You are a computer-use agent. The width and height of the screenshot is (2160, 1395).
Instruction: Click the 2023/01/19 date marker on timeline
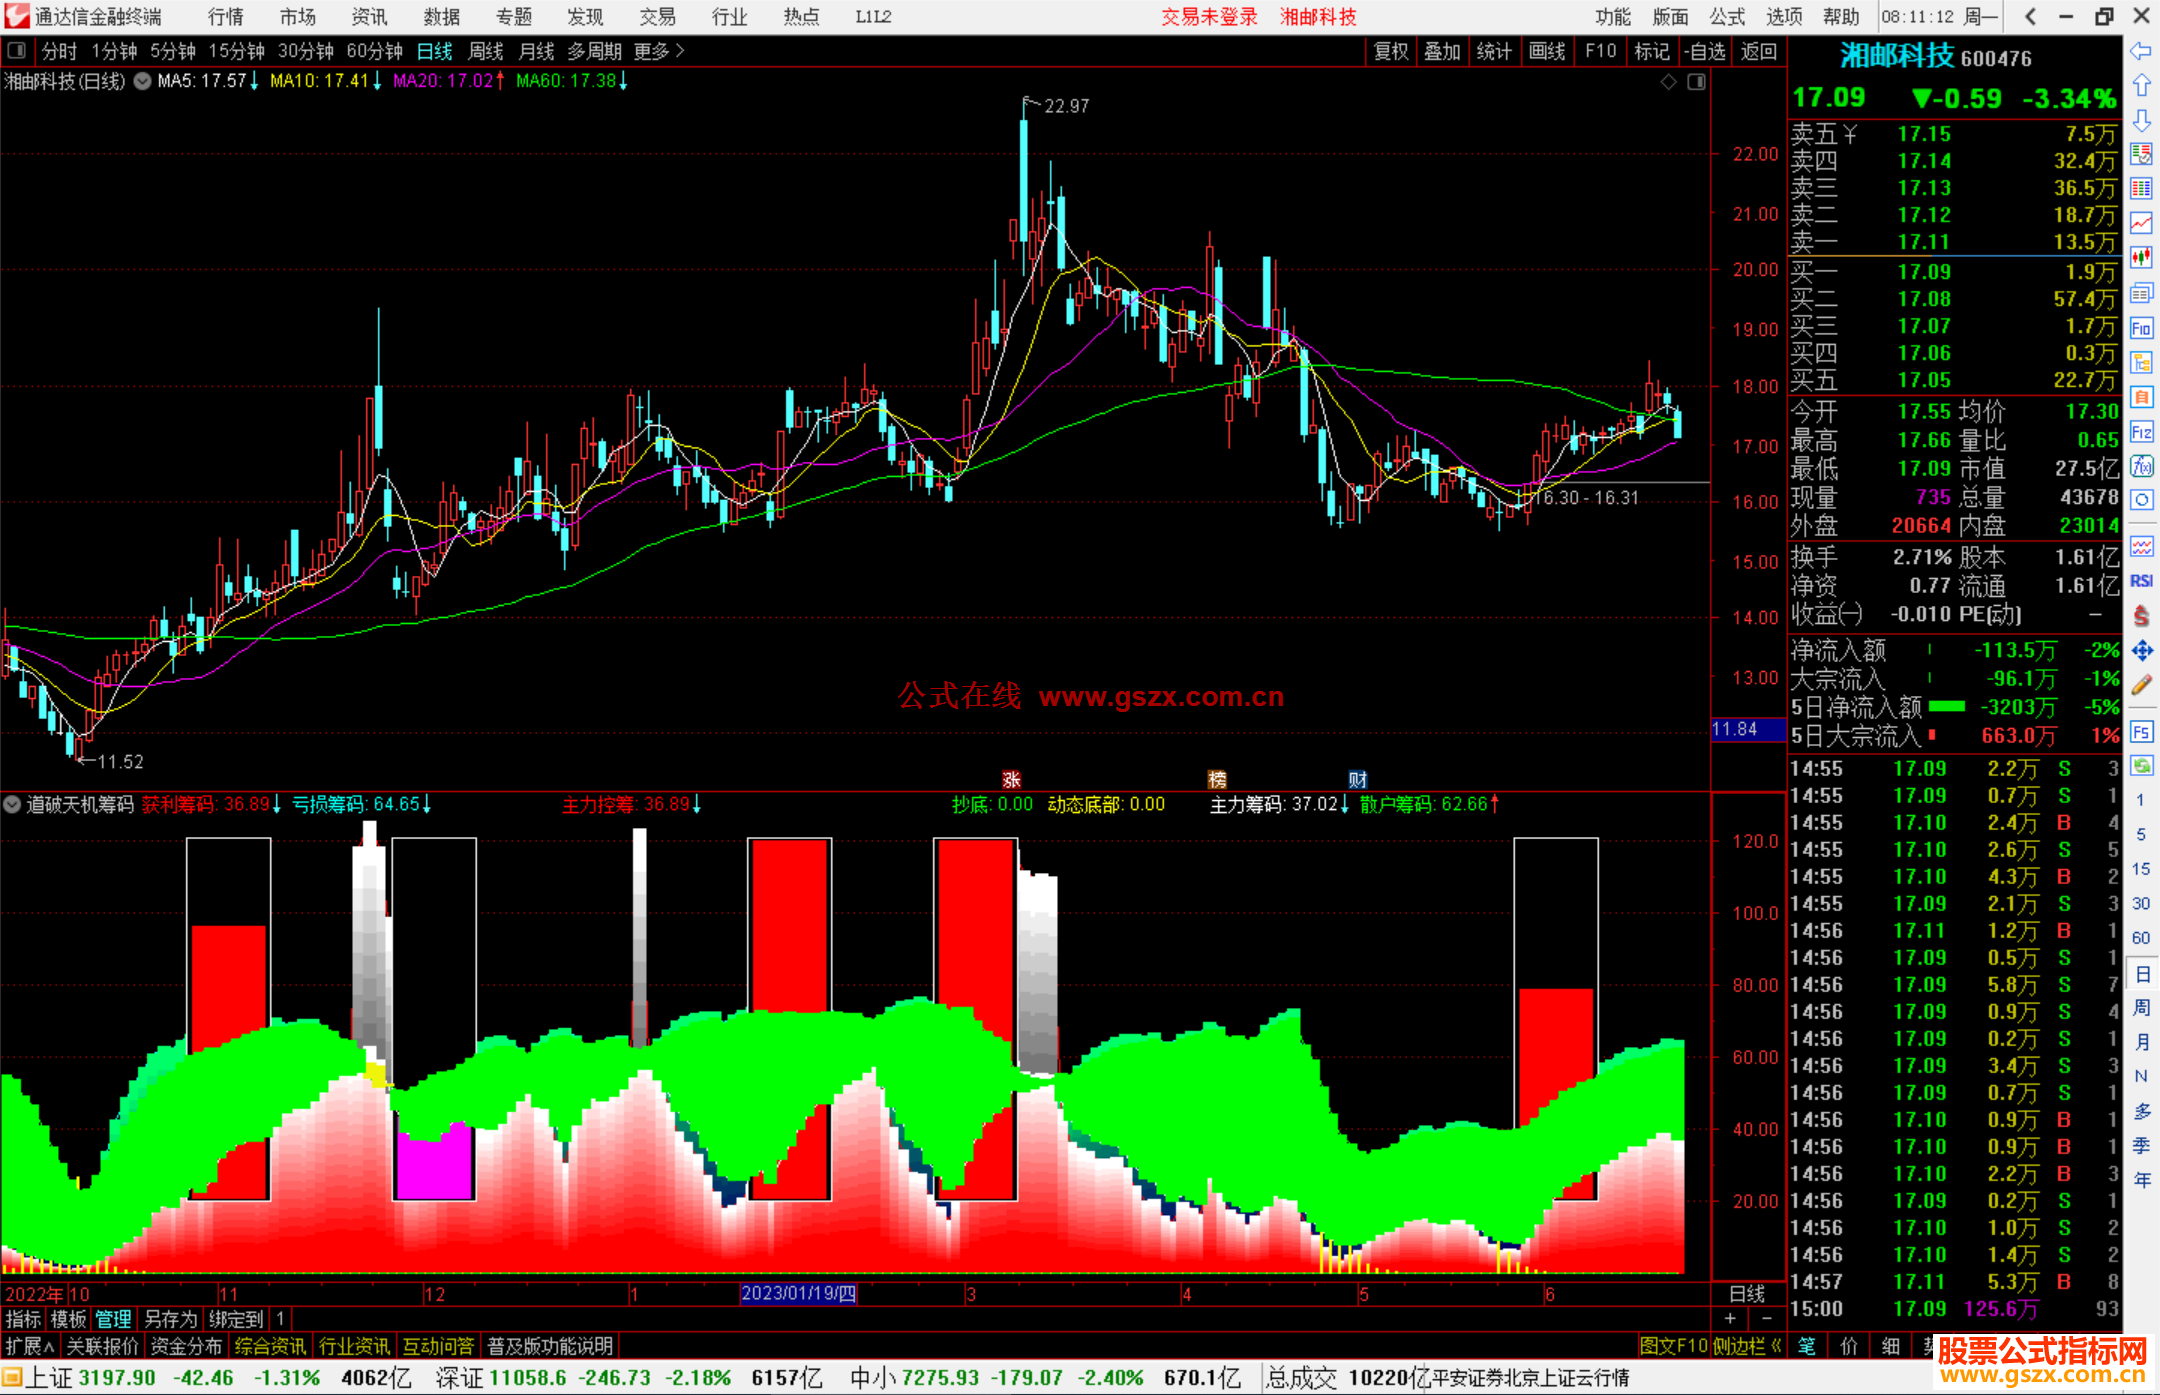click(798, 1293)
